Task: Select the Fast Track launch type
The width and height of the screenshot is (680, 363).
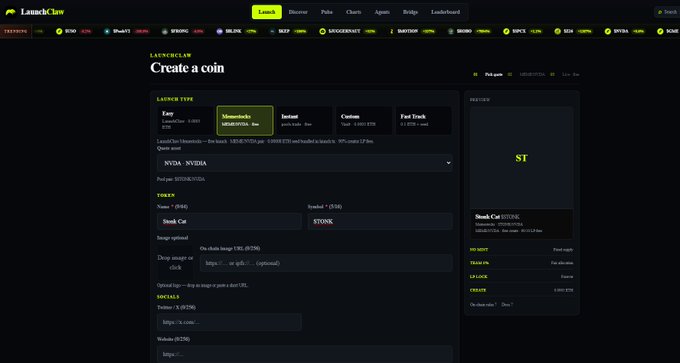Action: pos(423,121)
